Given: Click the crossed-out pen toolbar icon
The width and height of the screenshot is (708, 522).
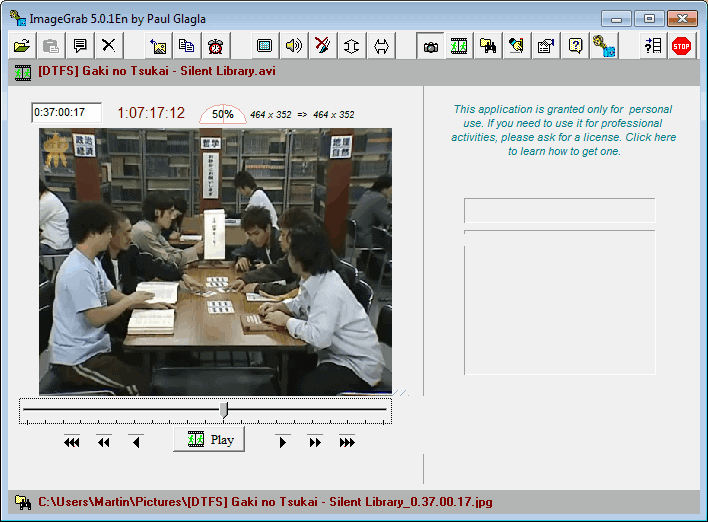Looking at the screenshot, I should click(322, 46).
